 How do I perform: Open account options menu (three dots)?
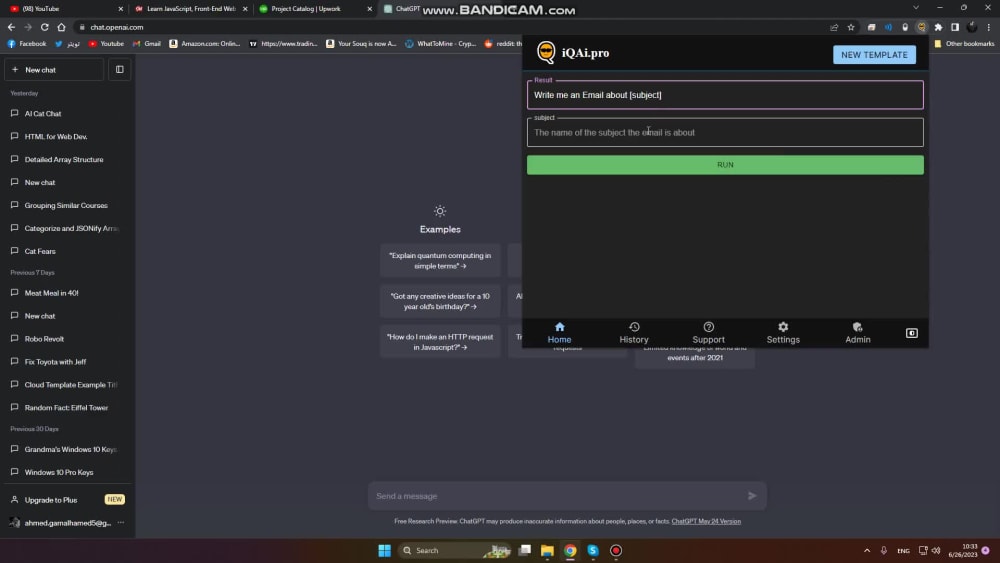coord(121,523)
